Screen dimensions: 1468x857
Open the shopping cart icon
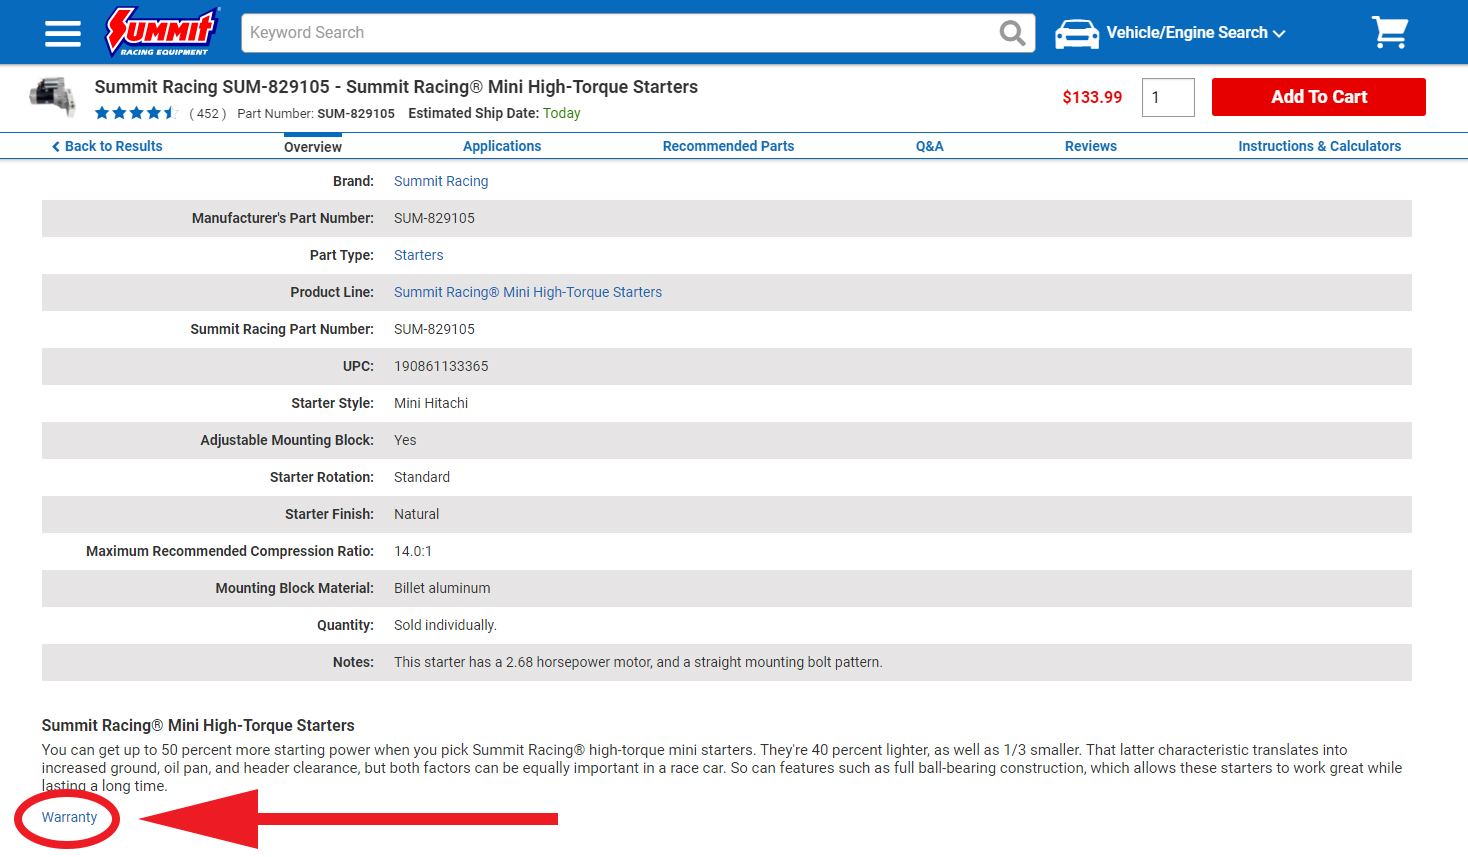pos(1390,32)
